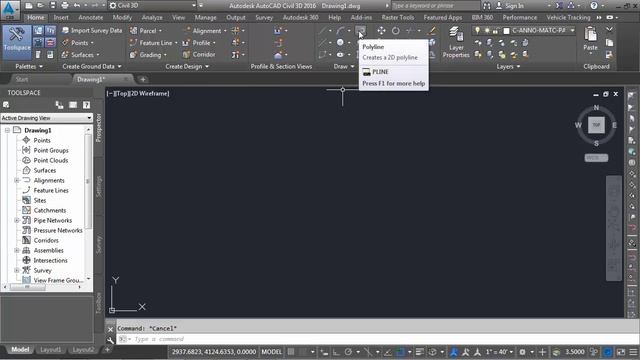Click the Undo arrow icon
The height and width of the screenshot is (360, 640).
pyautogui.click(x=77, y=5)
